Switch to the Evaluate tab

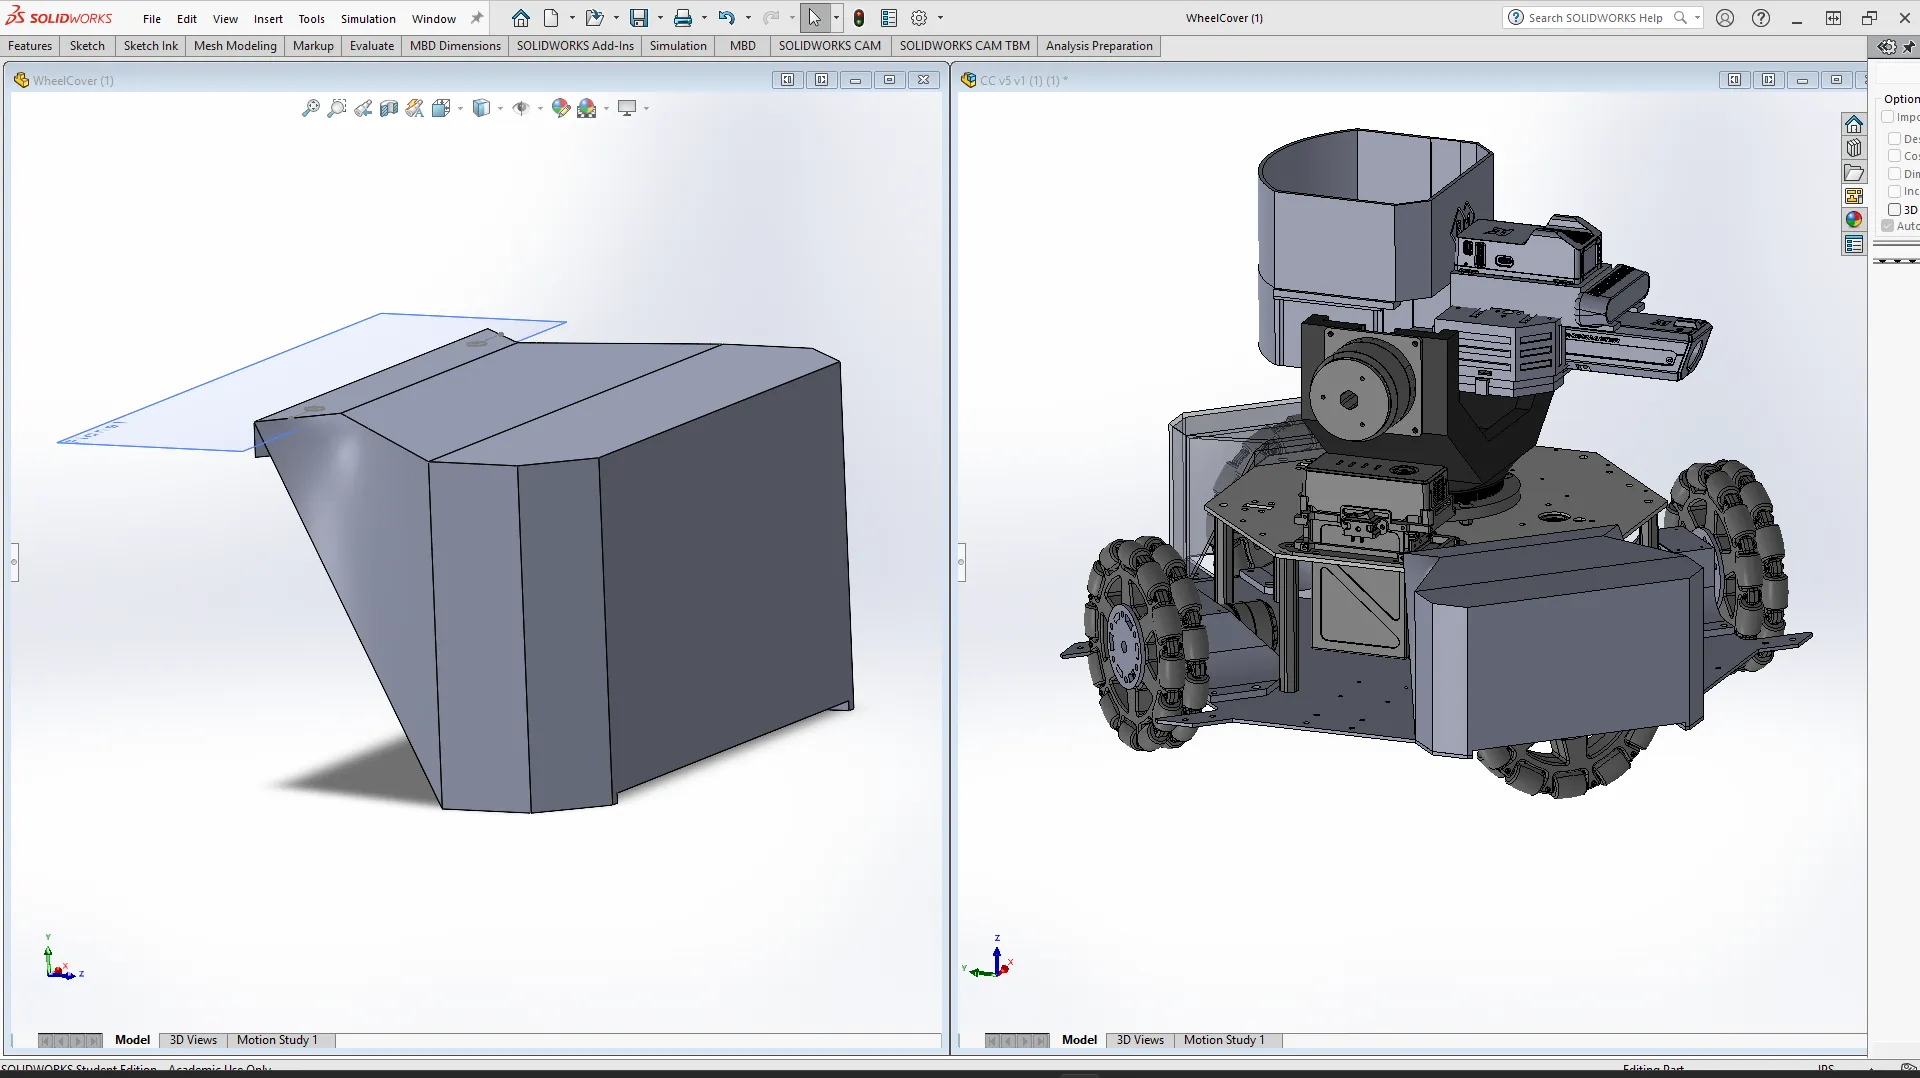point(372,46)
